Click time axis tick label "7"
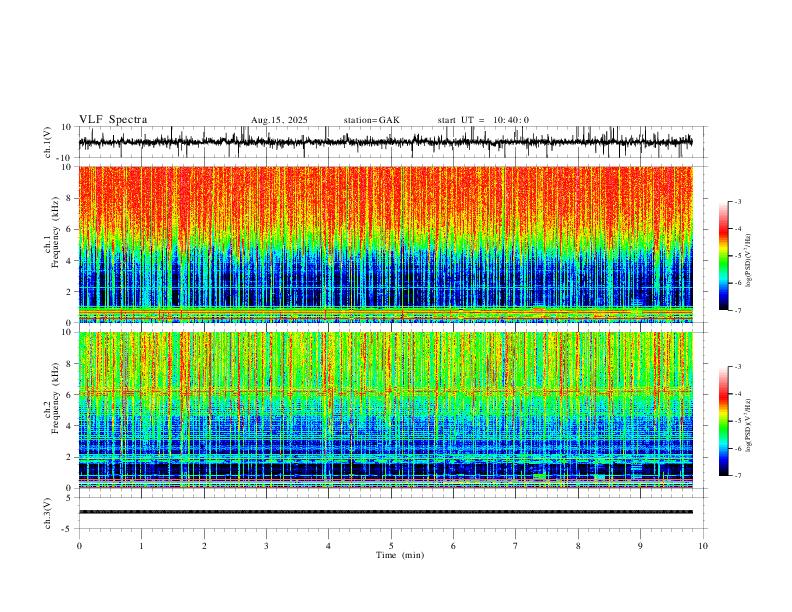The height and width of the screenshot is (612, 792). (516, 546)
